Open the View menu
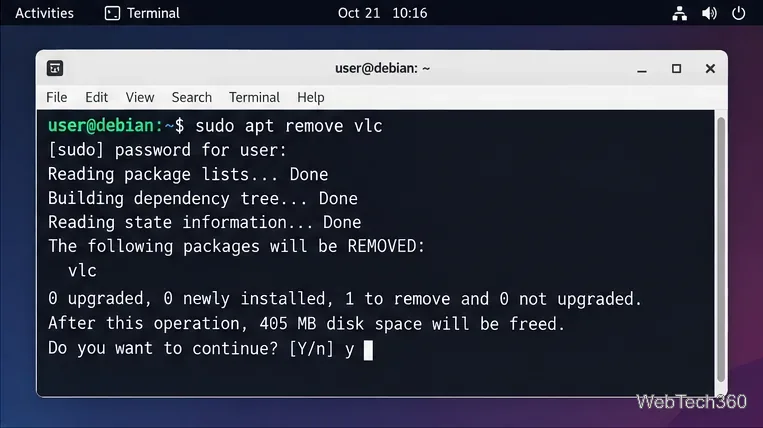This screenshot has width=763, height=428. coord(140,97)
